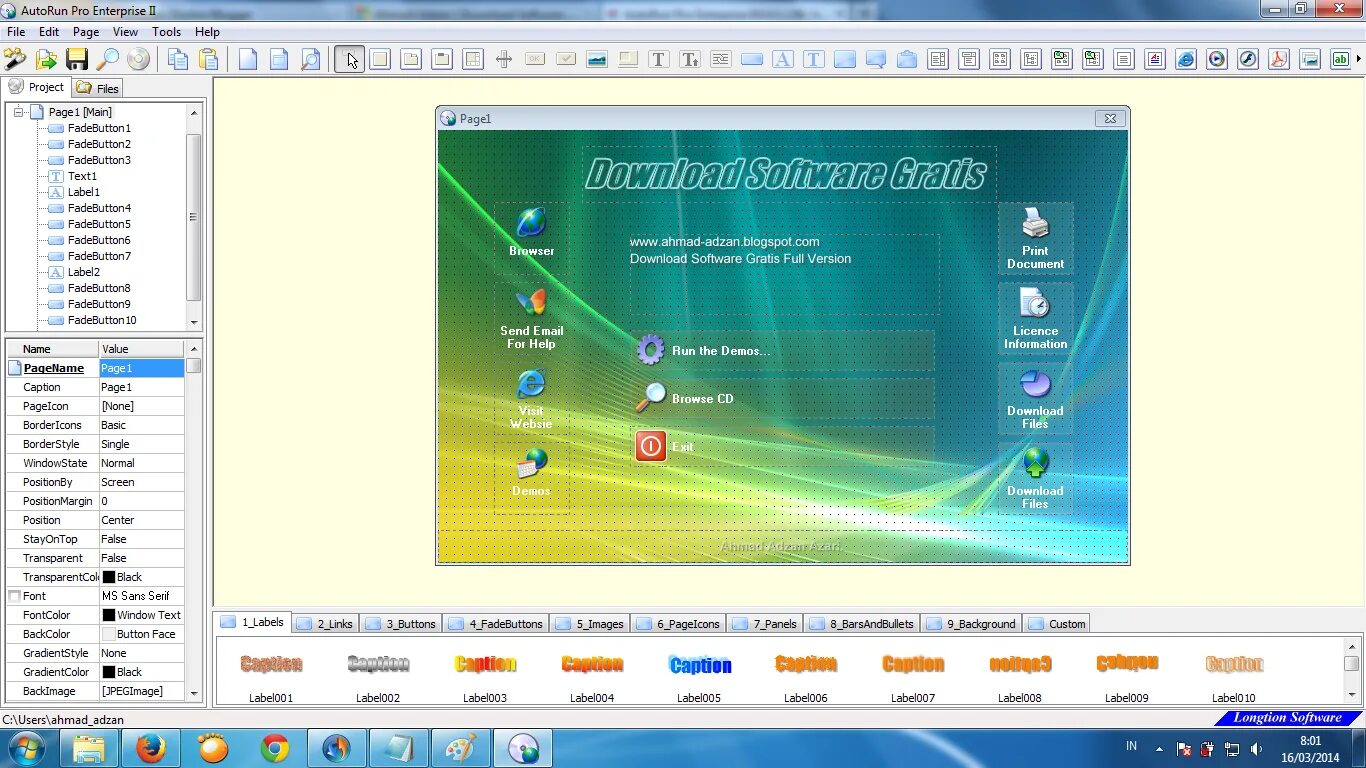This screenshot has height=768, width=1366.
Task: Insert the Flash object icon
Action: coord(1248,59)
